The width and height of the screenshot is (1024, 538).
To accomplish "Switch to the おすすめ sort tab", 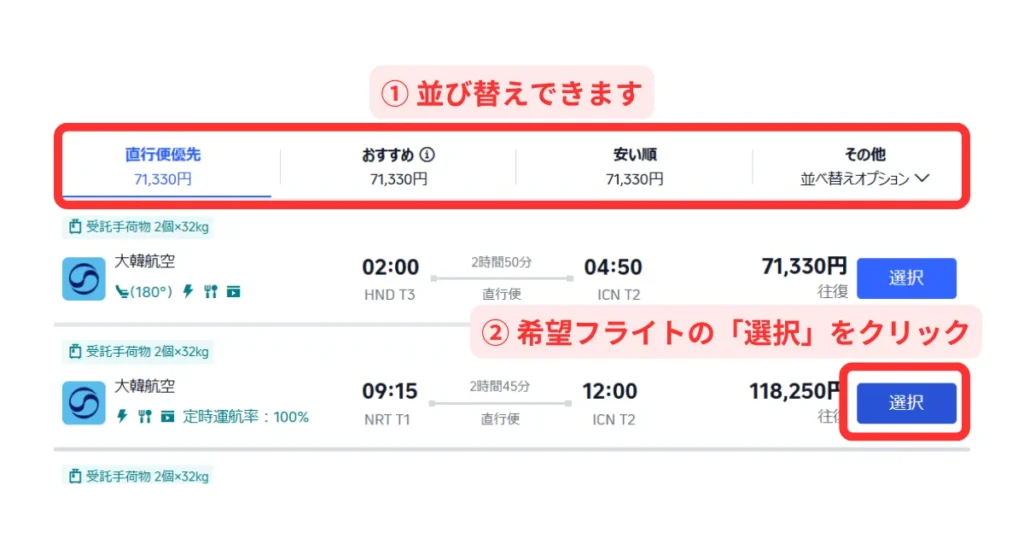I will 398,166.
